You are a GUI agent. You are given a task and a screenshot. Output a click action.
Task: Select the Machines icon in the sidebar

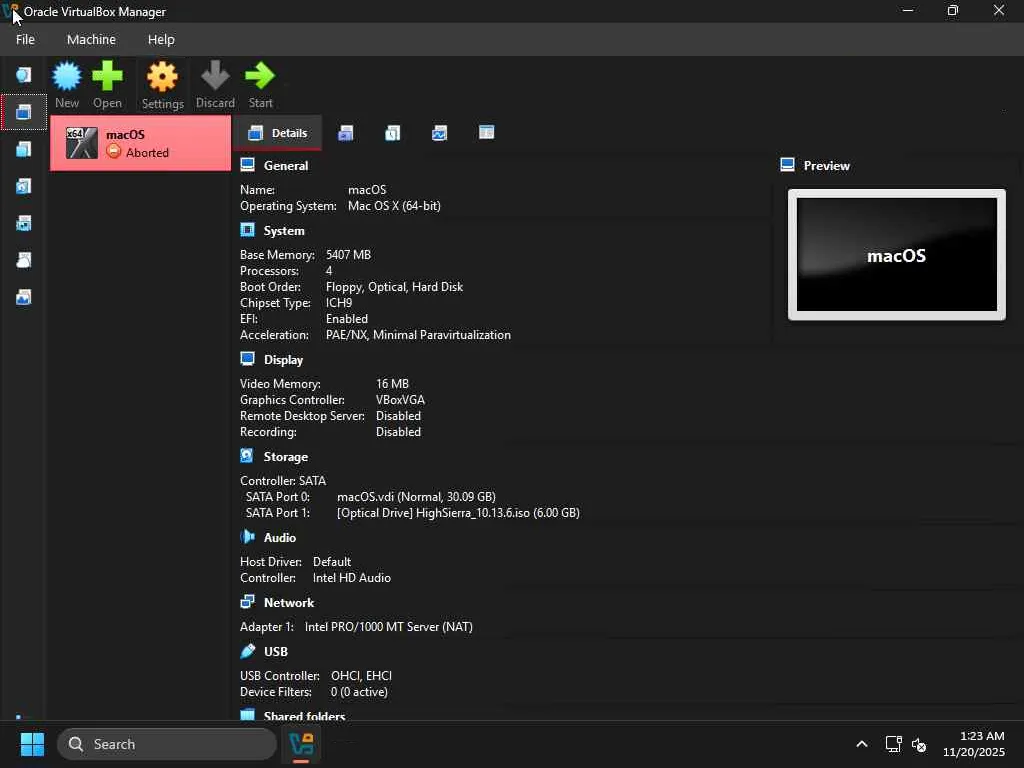pyautogui.click(x=24, y=112)
